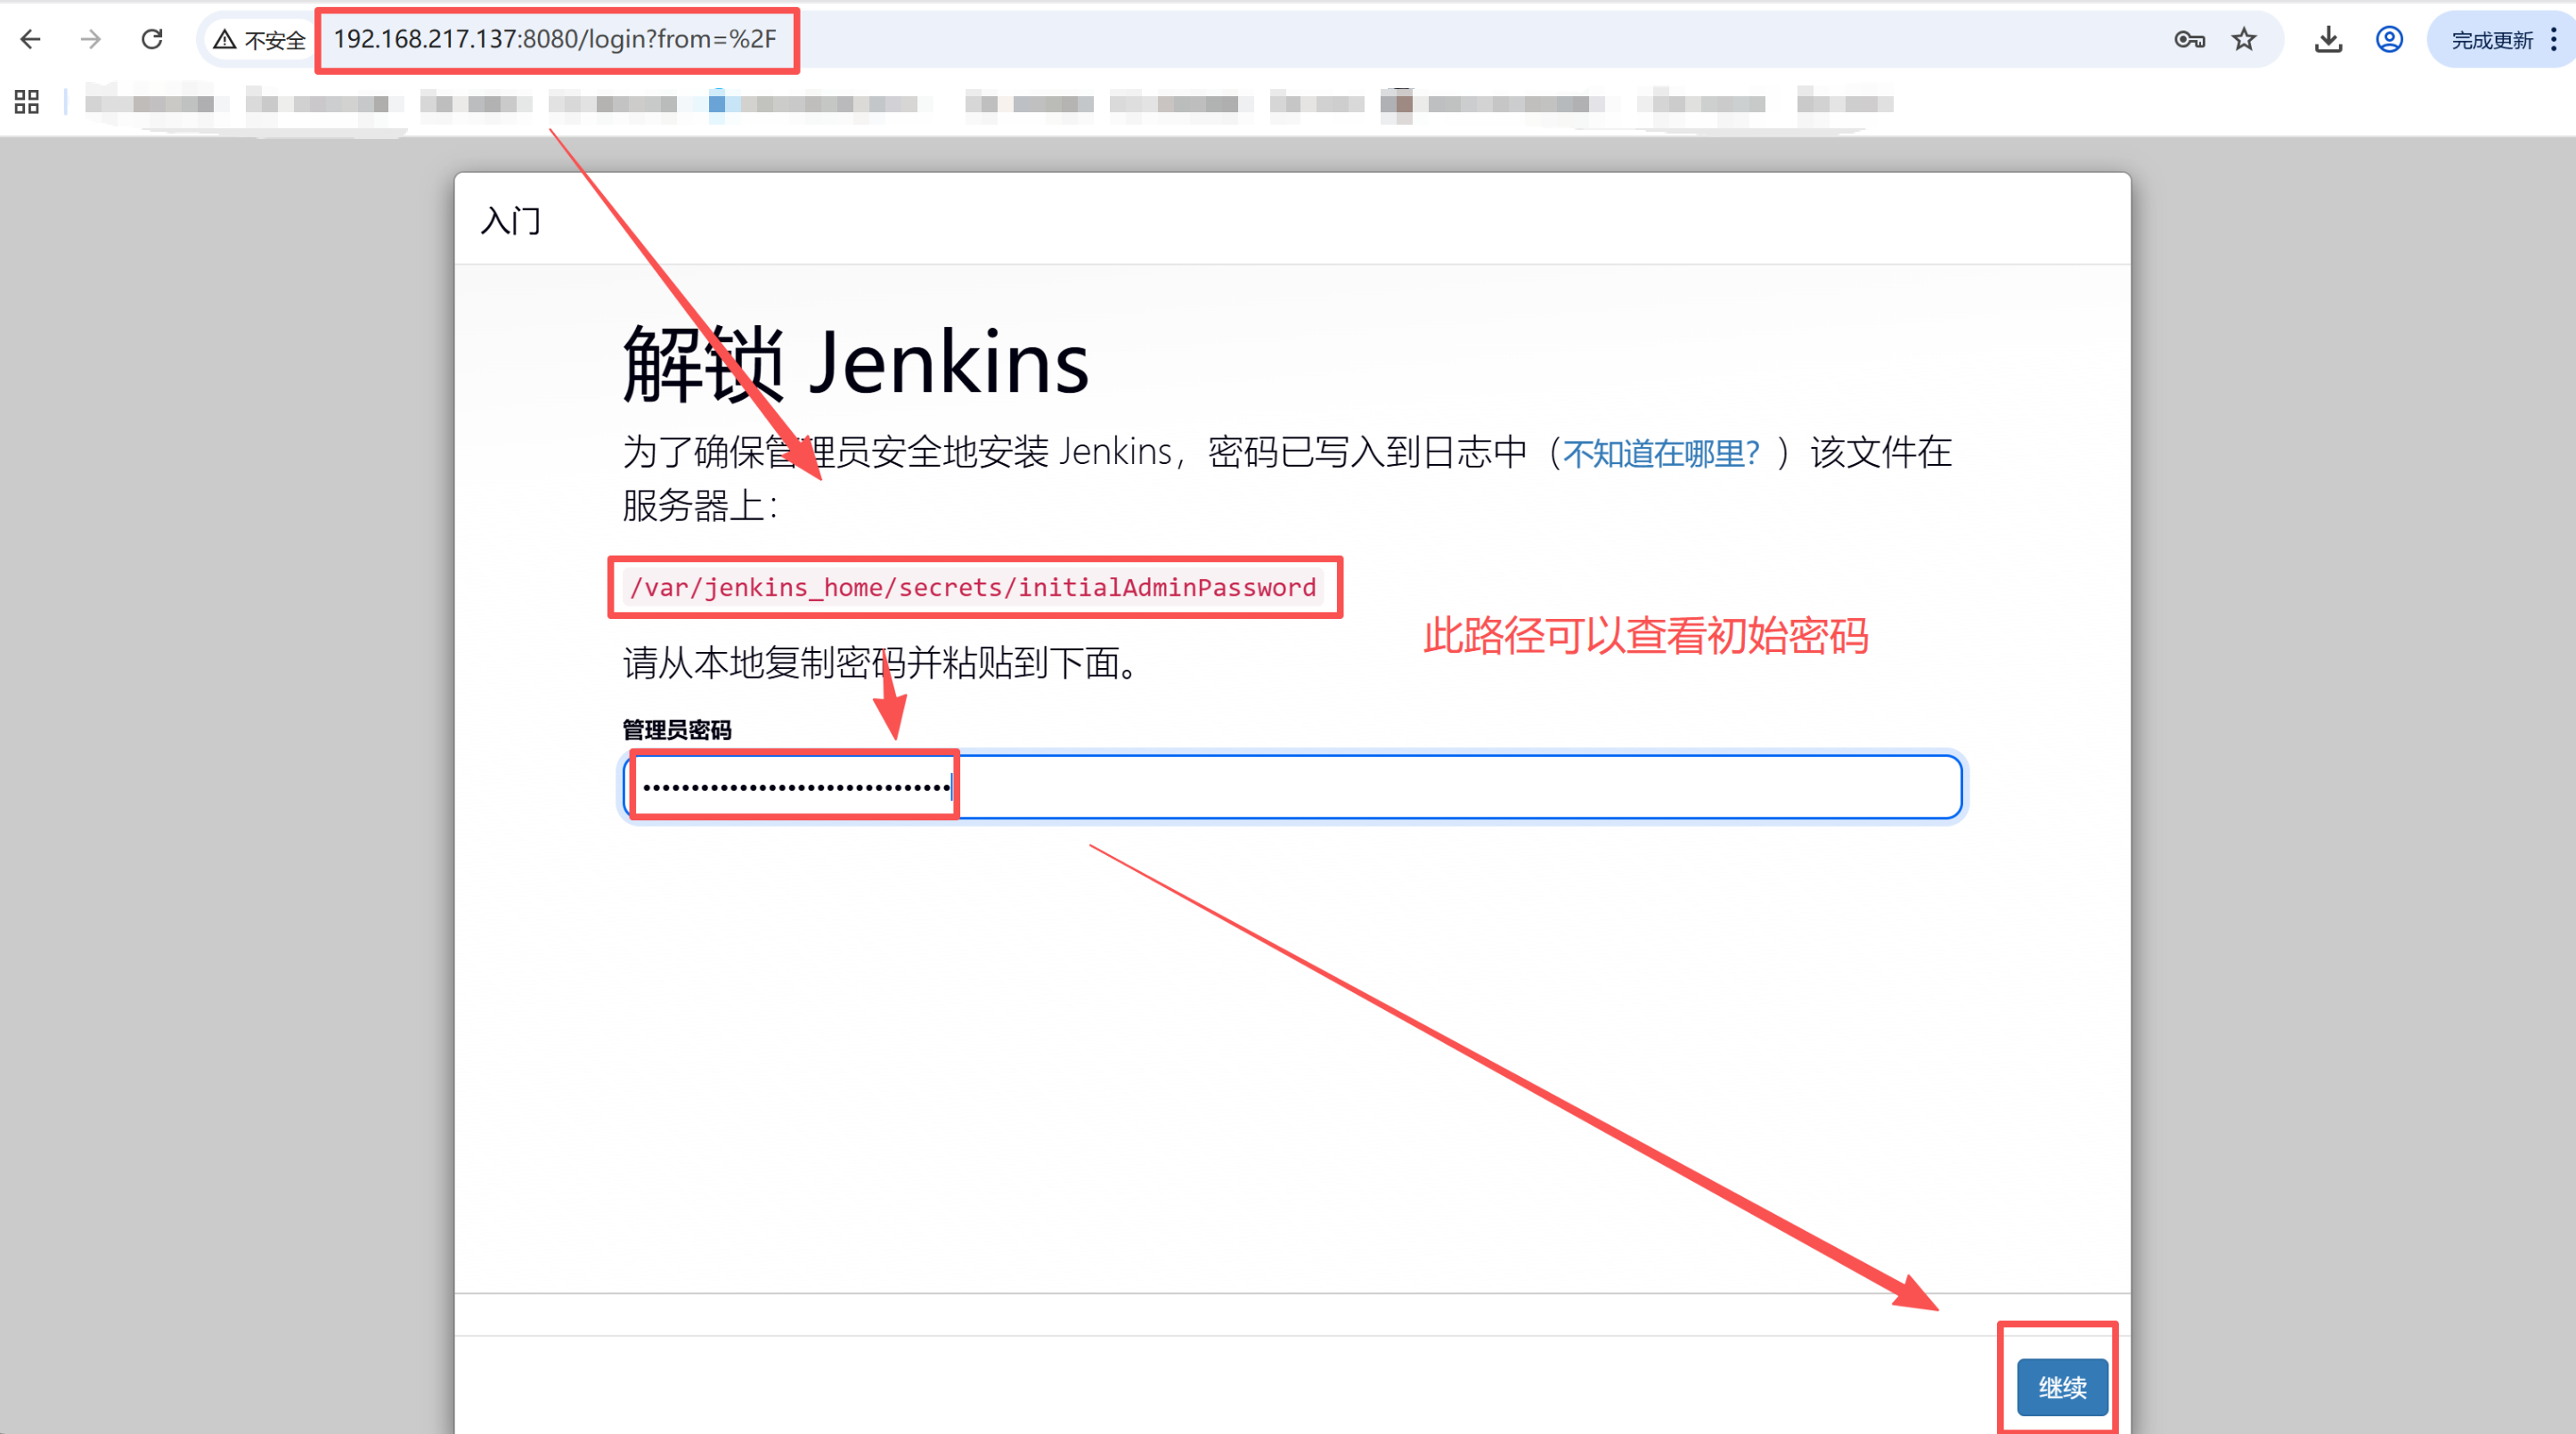The width and height of the screenshot is (2576, 1434).
Task: Click the 完成更新 update button
Action: pos(2491,40)
